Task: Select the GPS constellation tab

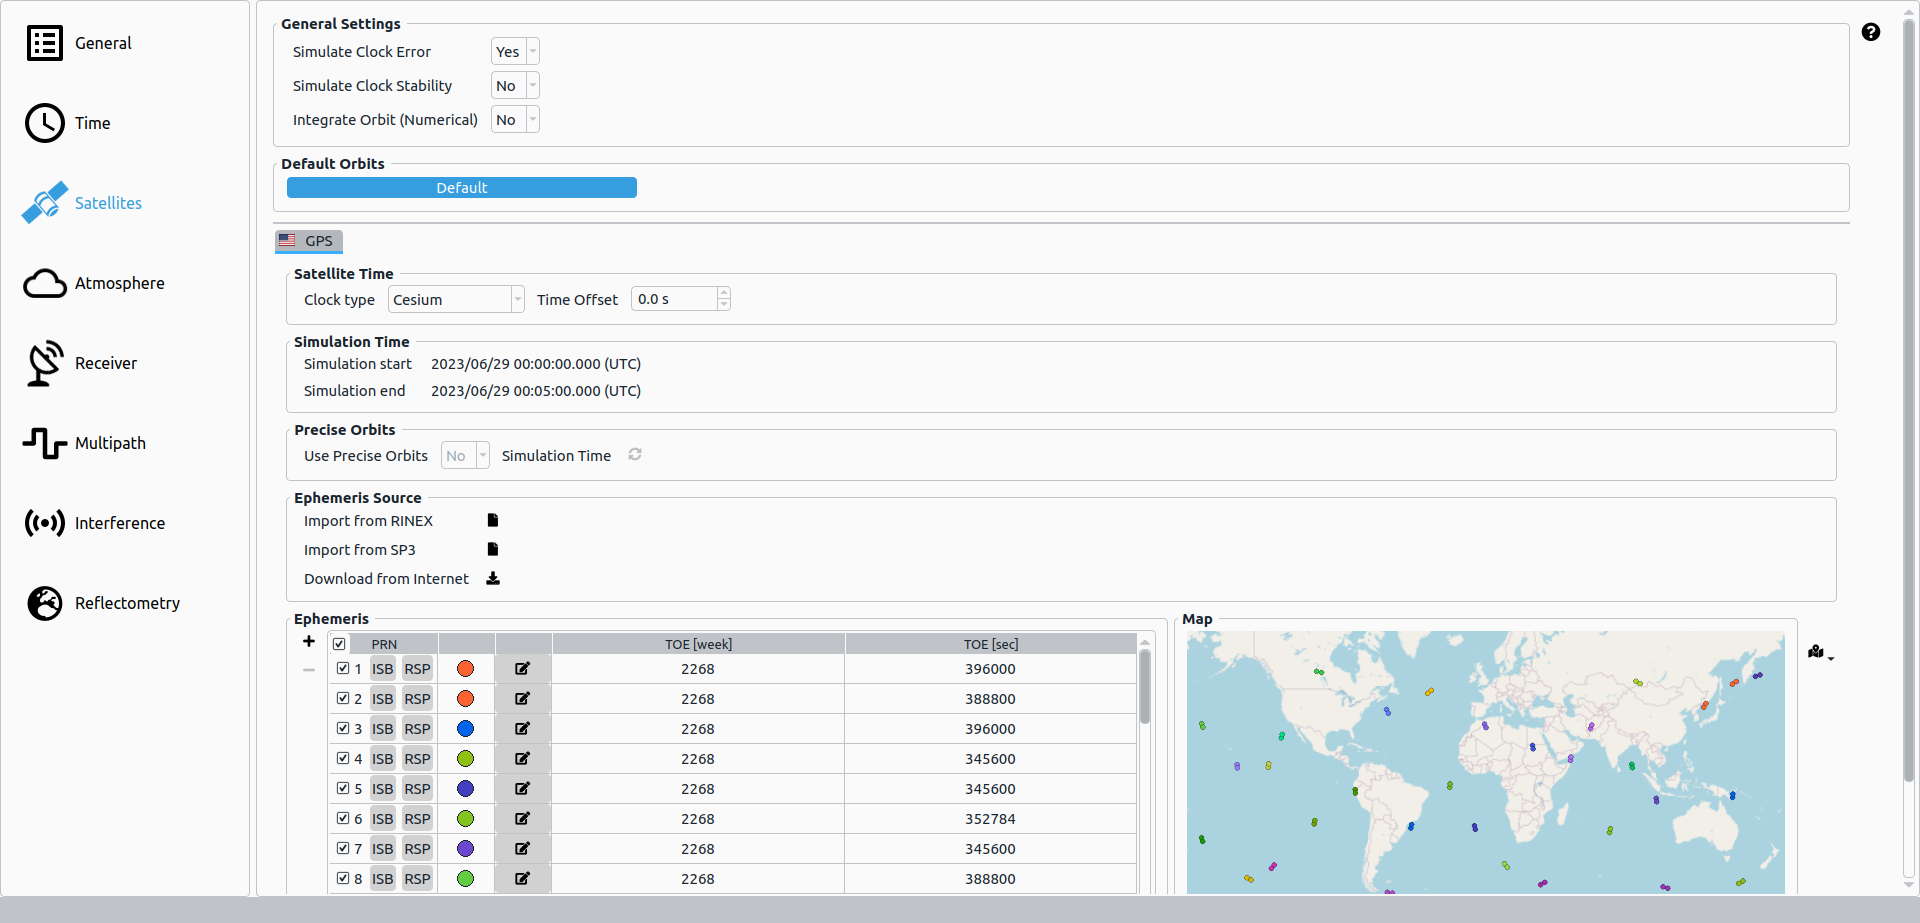Action: point(309,241)
